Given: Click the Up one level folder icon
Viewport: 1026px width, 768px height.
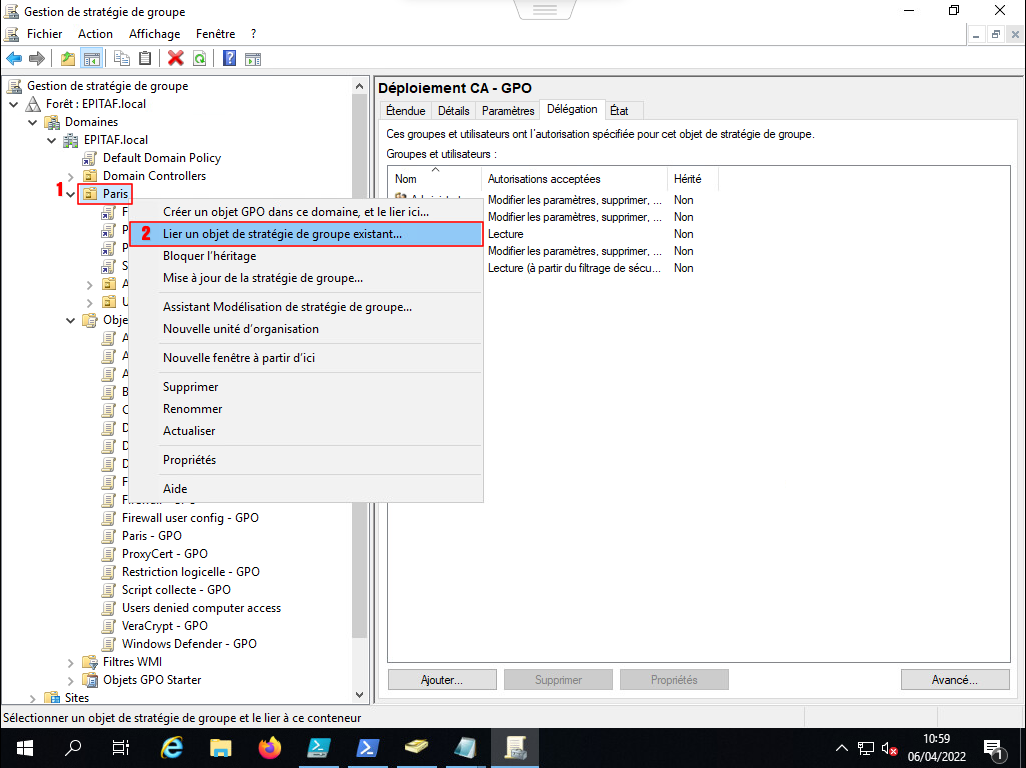Looking at the screenshot, I should pos(68,59).
